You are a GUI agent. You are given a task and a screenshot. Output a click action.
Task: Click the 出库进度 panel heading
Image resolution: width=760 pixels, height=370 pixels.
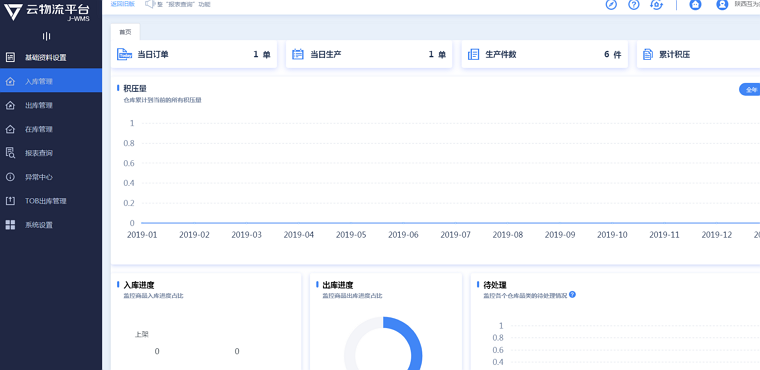(338, 285)
